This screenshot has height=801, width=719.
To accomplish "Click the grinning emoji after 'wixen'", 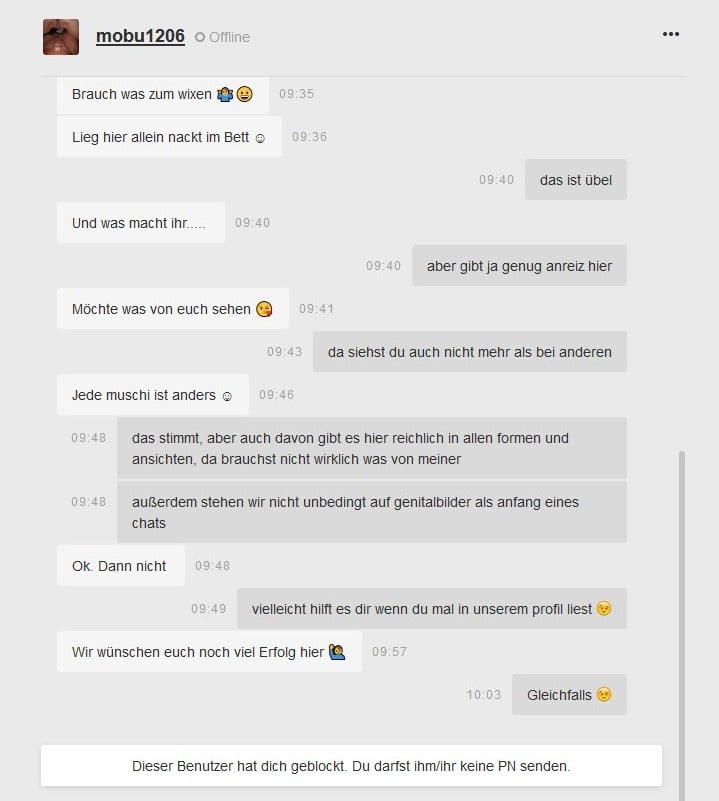I will (x=245, y=94).
